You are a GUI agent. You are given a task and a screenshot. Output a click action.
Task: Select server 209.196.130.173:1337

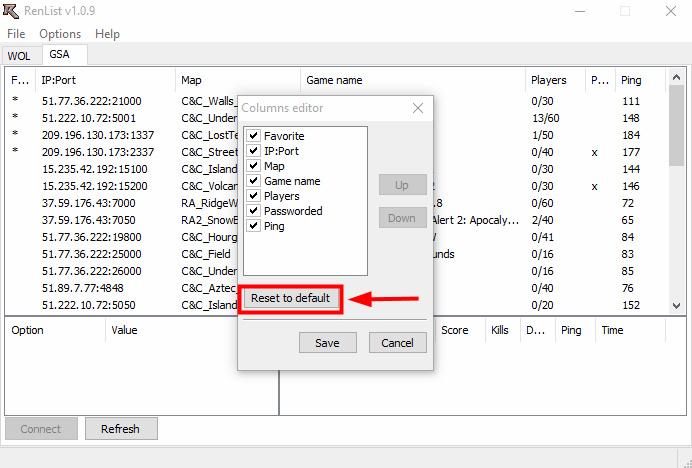point(98,135)
